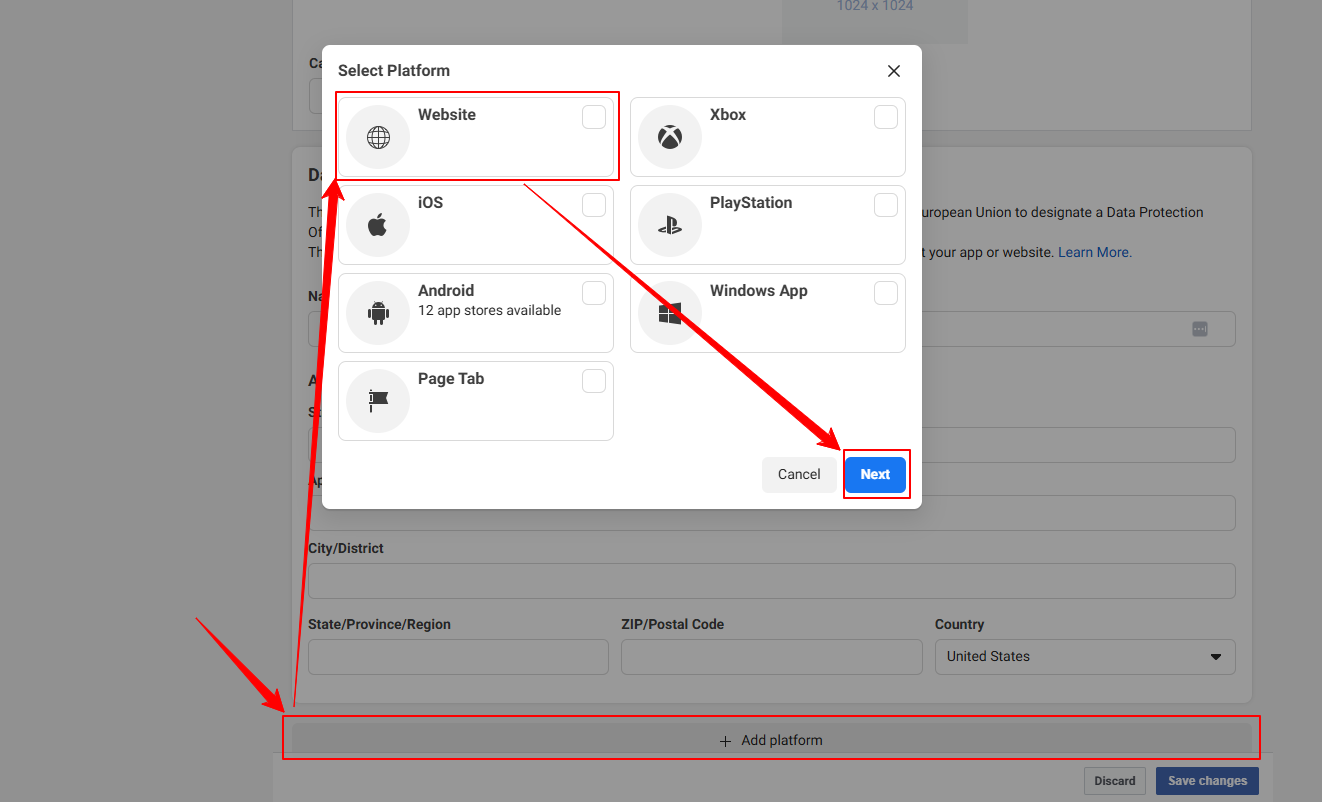
Task: Click the Page Tab flag icon
Action: (378, 401)
